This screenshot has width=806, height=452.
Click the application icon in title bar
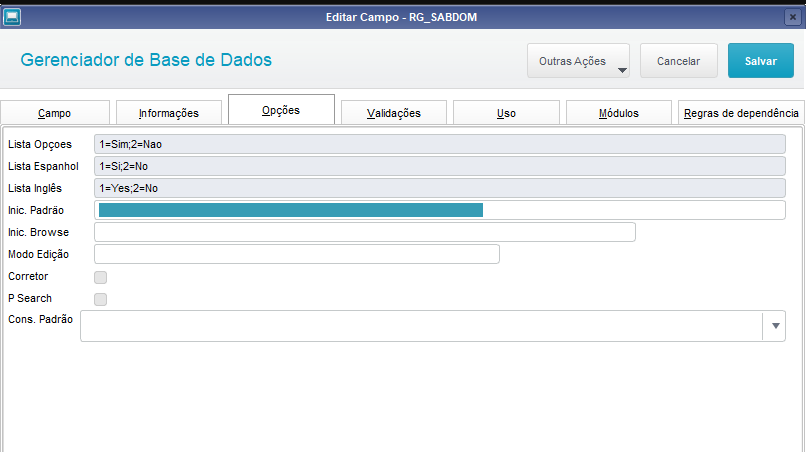(x=12, y=17)
